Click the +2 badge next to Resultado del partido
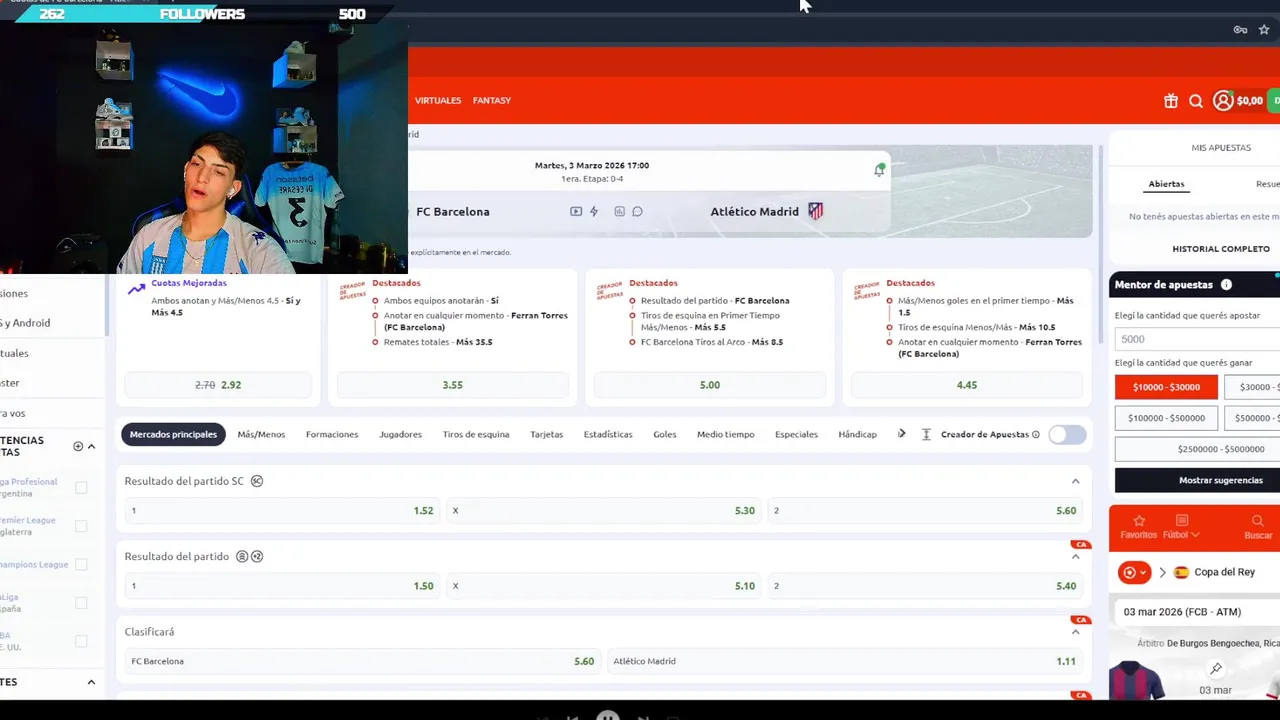 pyautogui.click(x=257, y=556)
